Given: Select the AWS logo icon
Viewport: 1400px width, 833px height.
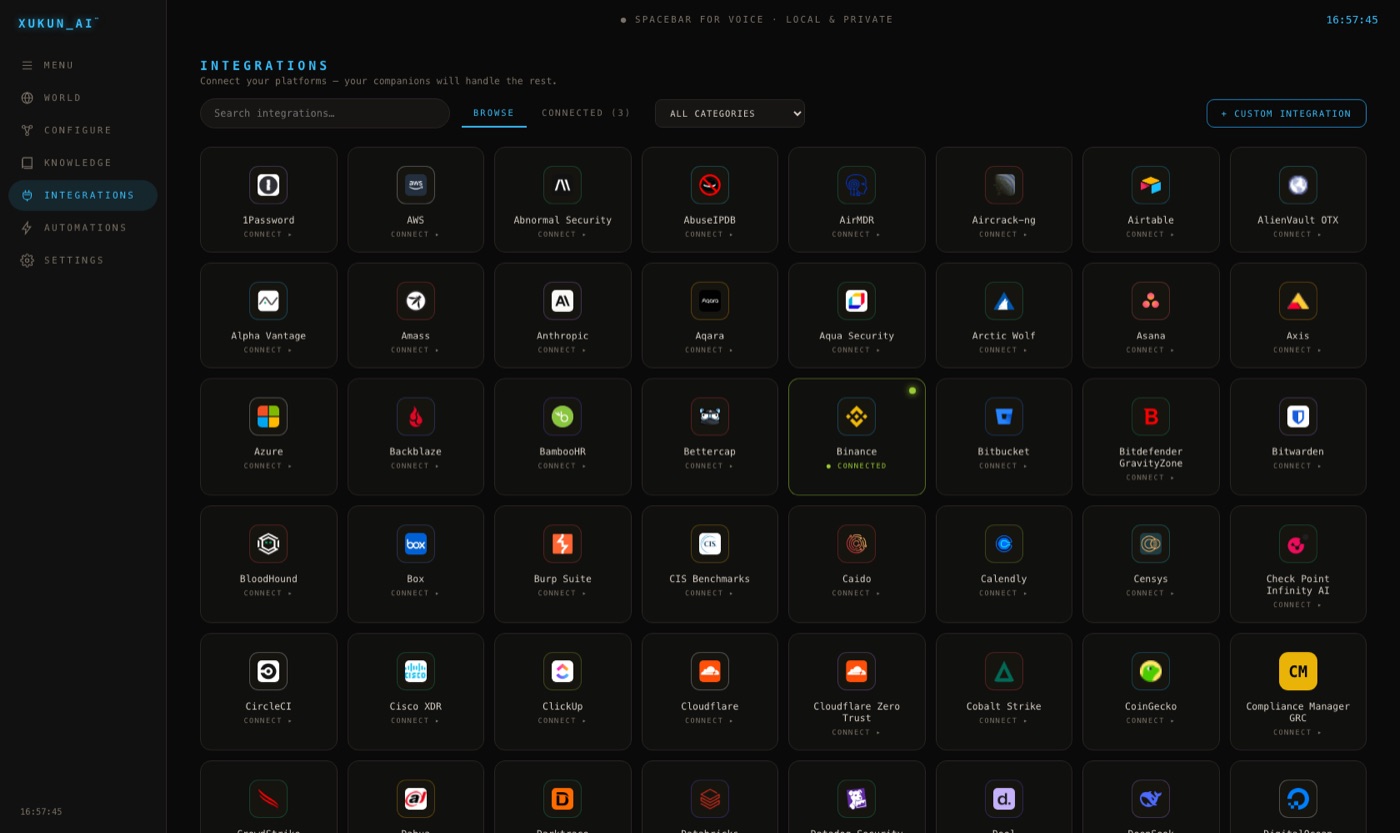Looking at the screenshot, I should pyautogui.click(x=415, y=185).
